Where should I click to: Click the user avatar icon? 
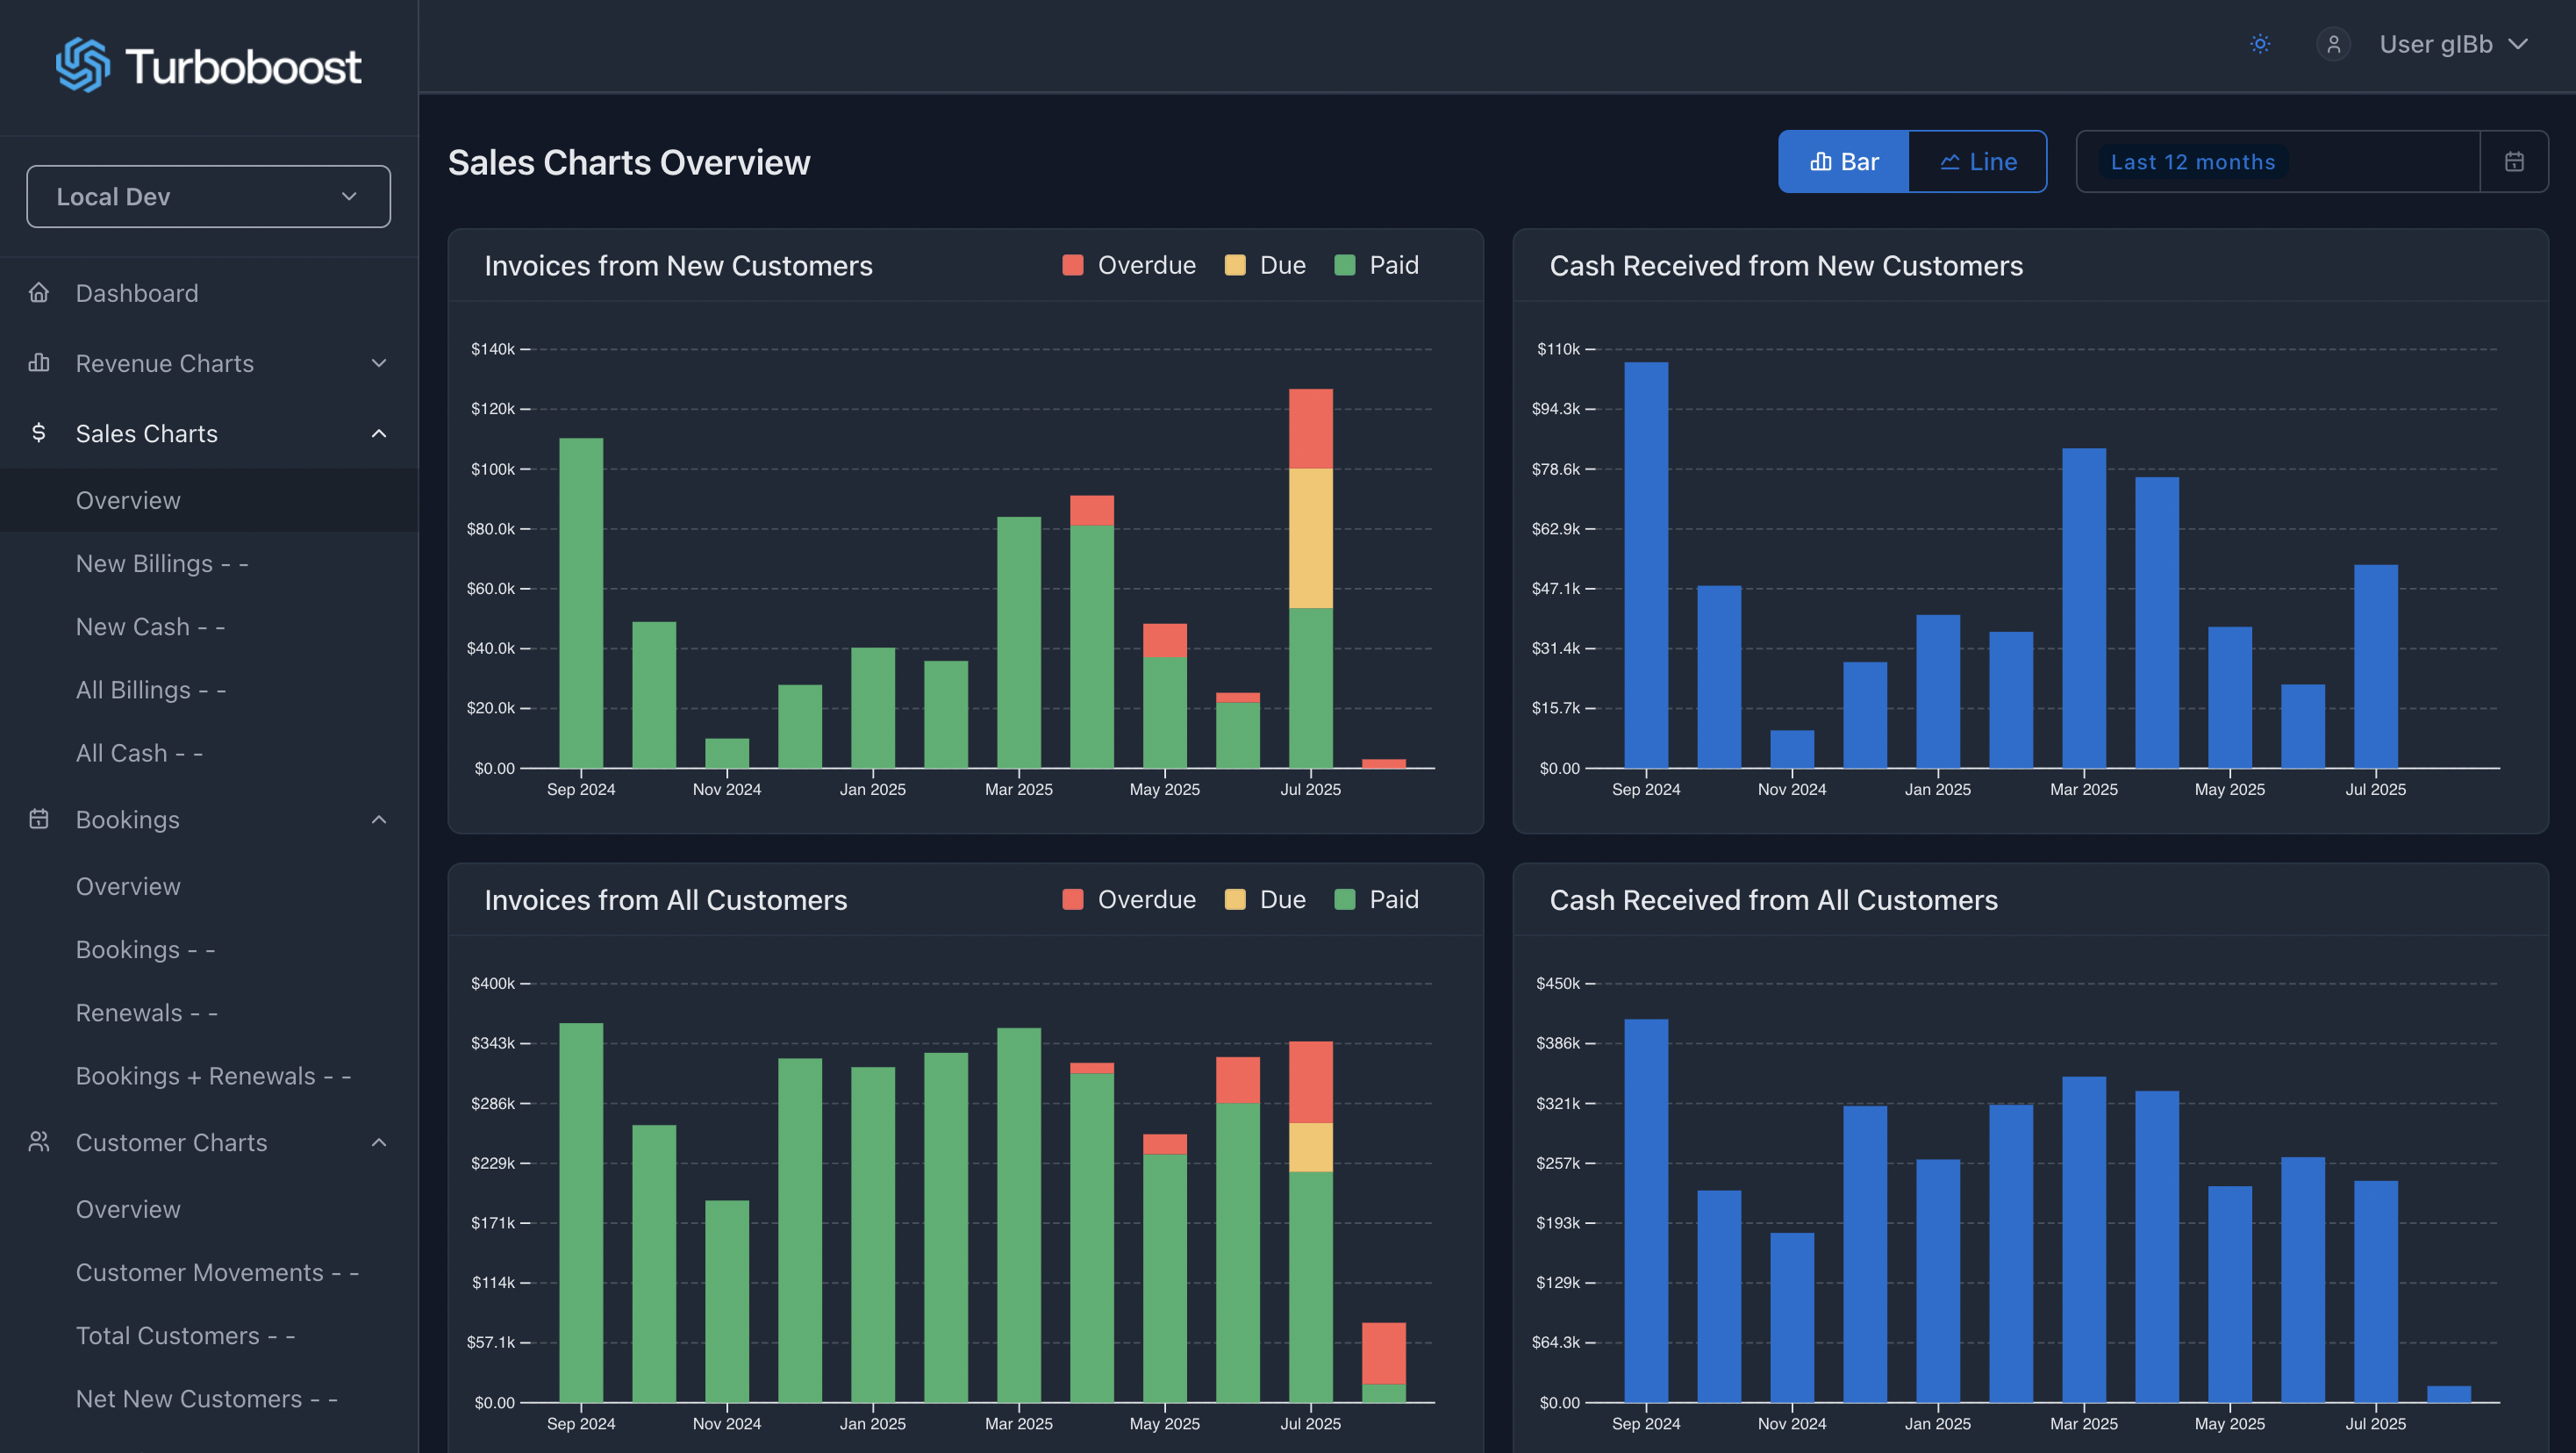2333,44
